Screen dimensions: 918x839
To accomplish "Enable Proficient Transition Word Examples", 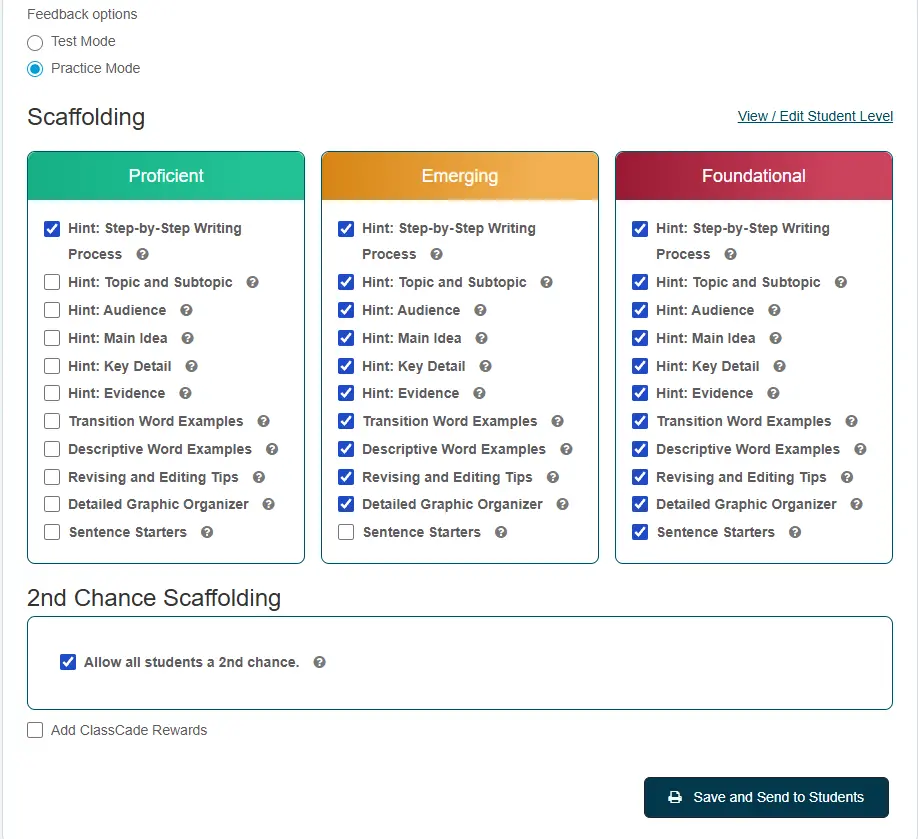I will [x=52, y=421].
